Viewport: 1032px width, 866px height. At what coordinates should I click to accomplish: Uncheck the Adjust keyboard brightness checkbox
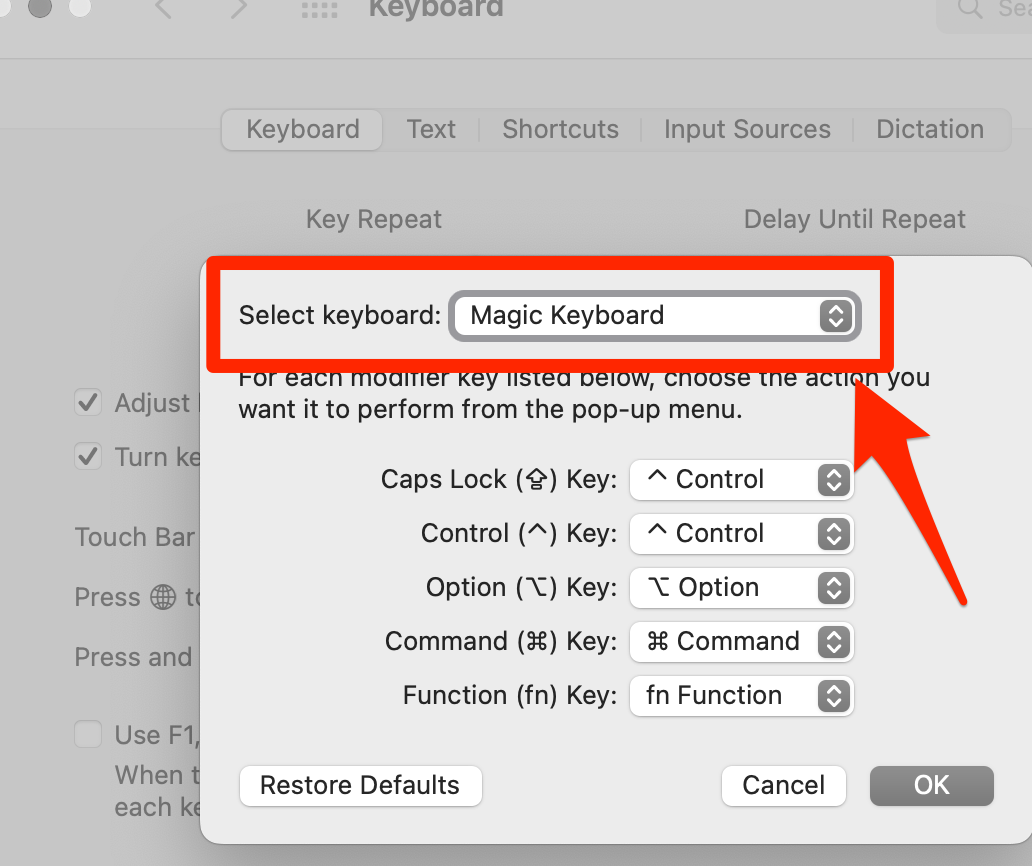88,402
